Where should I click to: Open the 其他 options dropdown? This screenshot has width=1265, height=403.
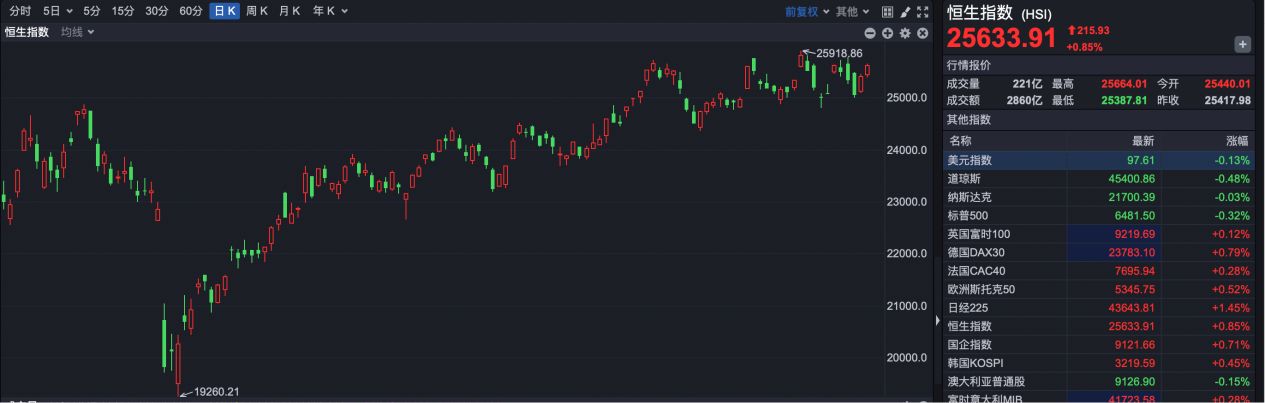852,12
